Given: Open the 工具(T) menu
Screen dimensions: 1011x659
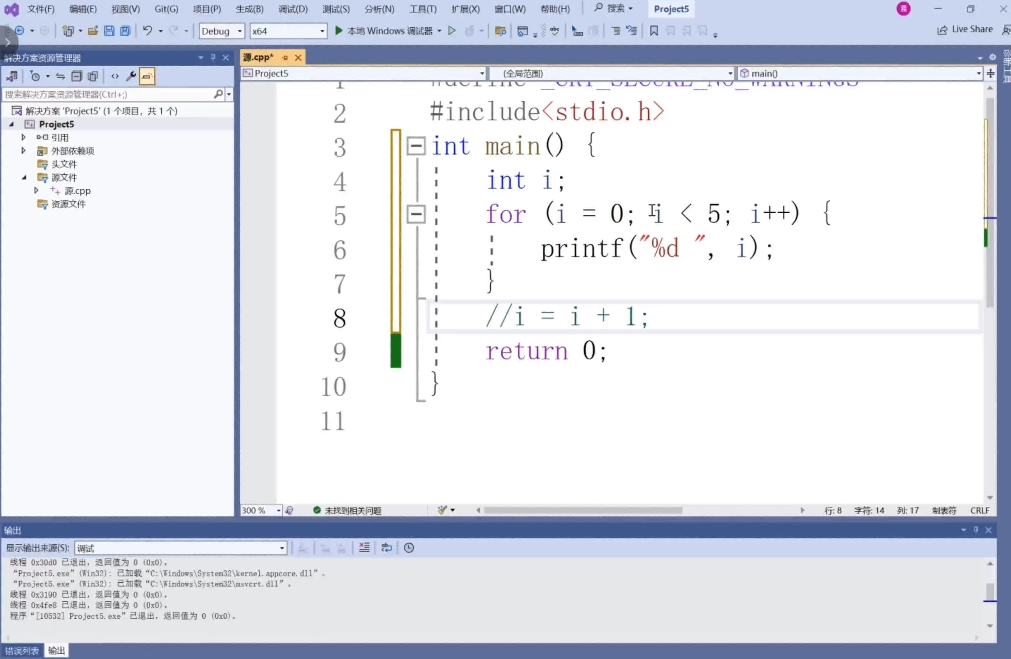Looking at the screenshot, I should point(422,9).
